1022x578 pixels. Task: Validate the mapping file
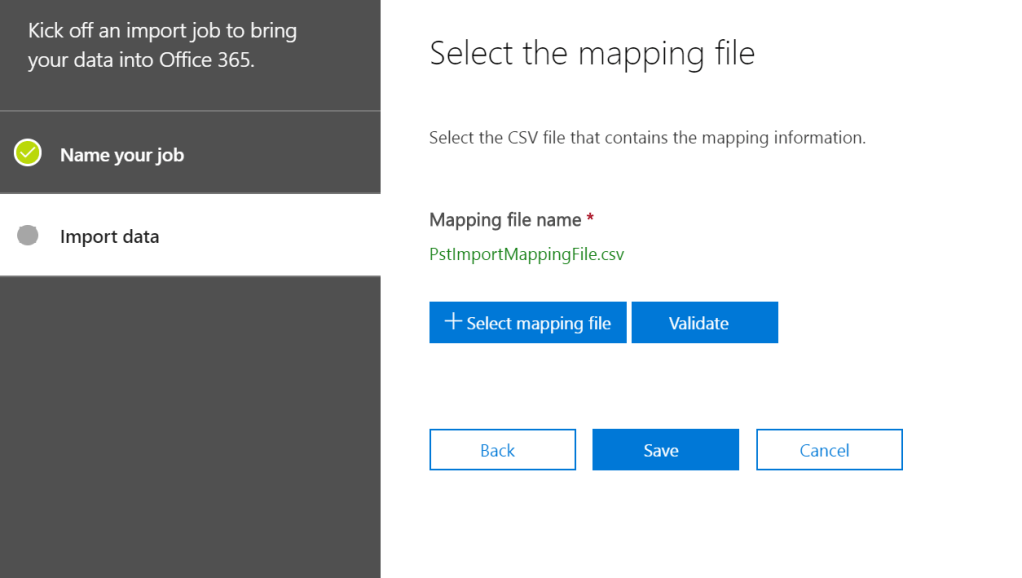(704, 323)
